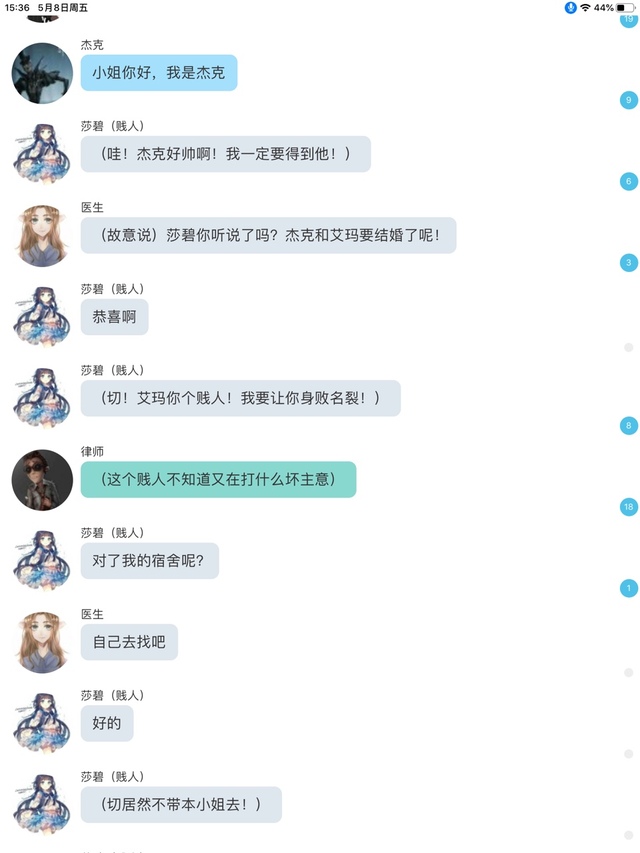The width and height of the screenshot is (640, 853).
Task: Select the 小姐你好，我是杰克 blue bubble
Action: point(159,72)
